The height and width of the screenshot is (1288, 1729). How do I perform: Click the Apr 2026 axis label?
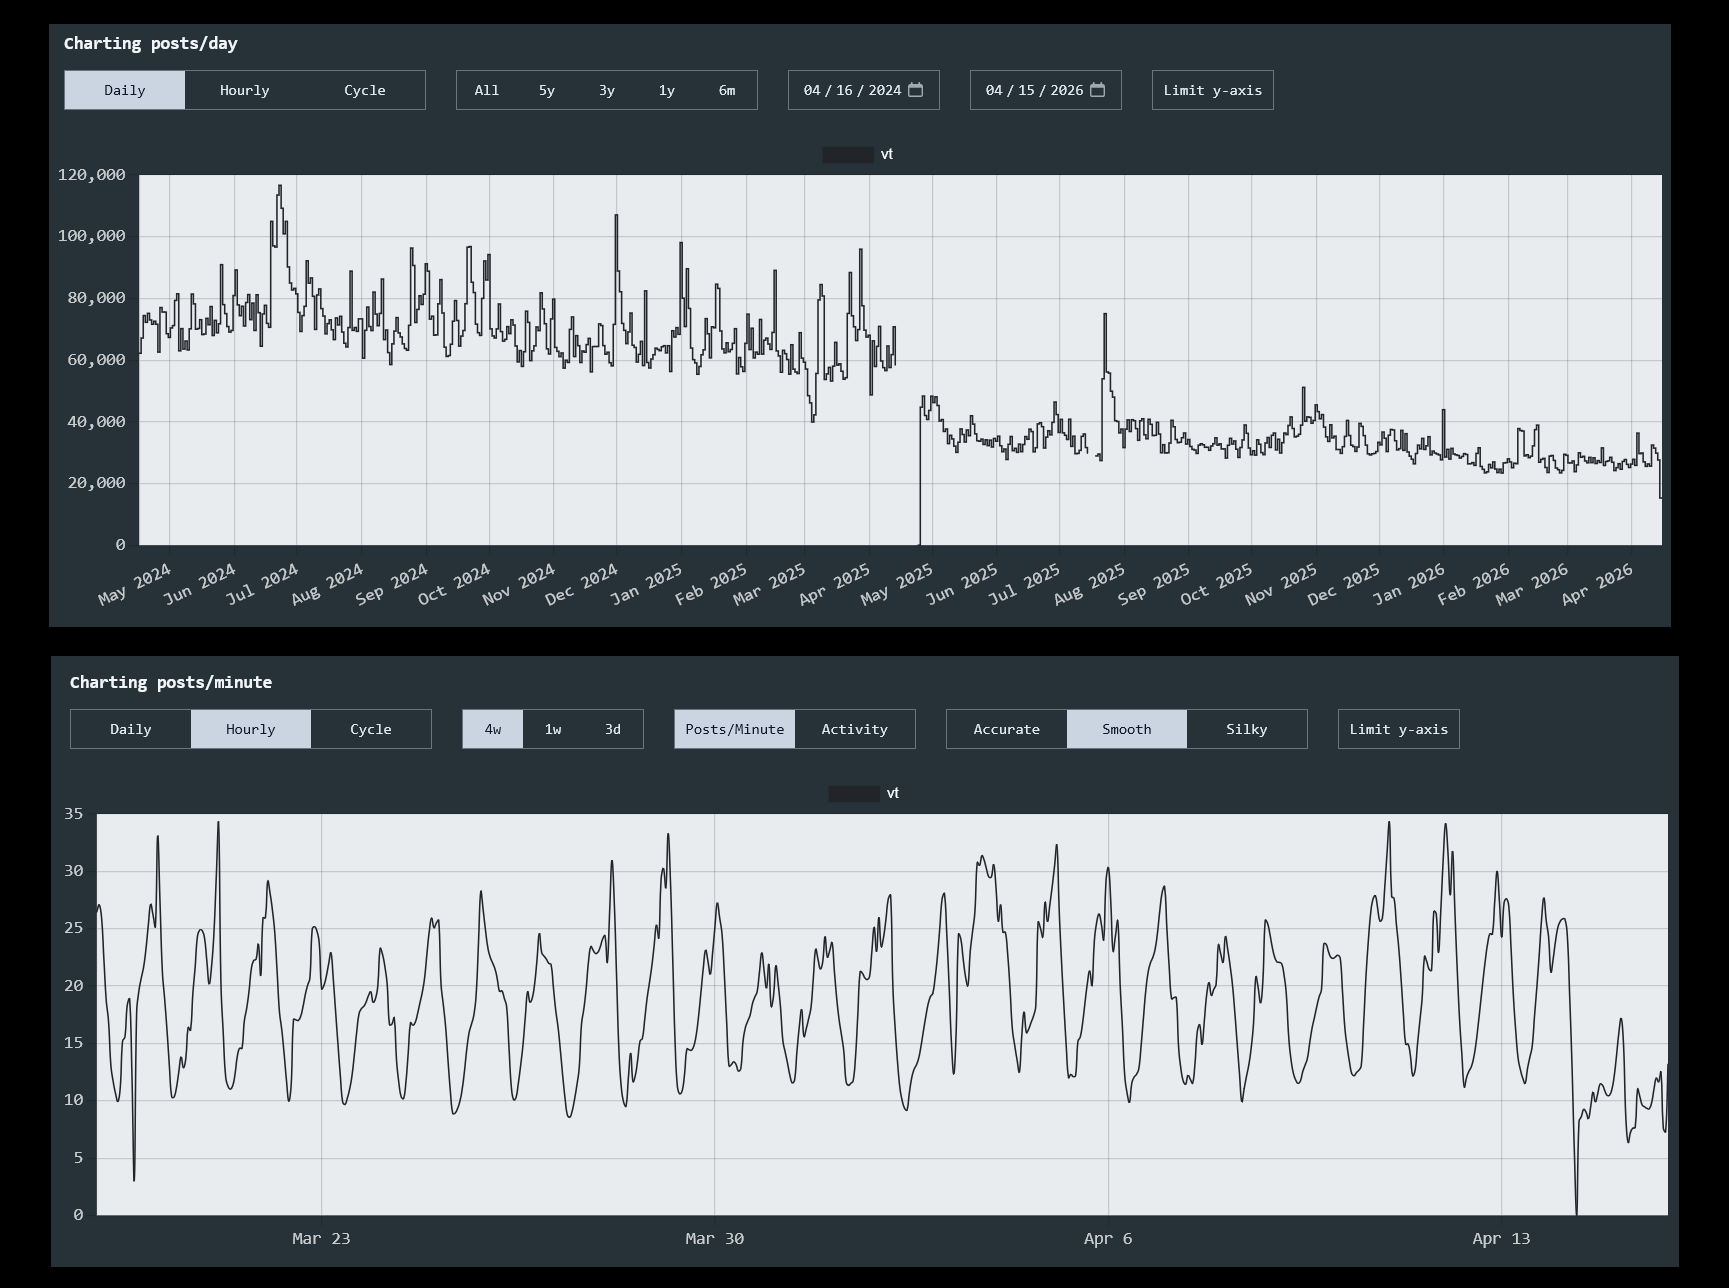[1598, 584]
